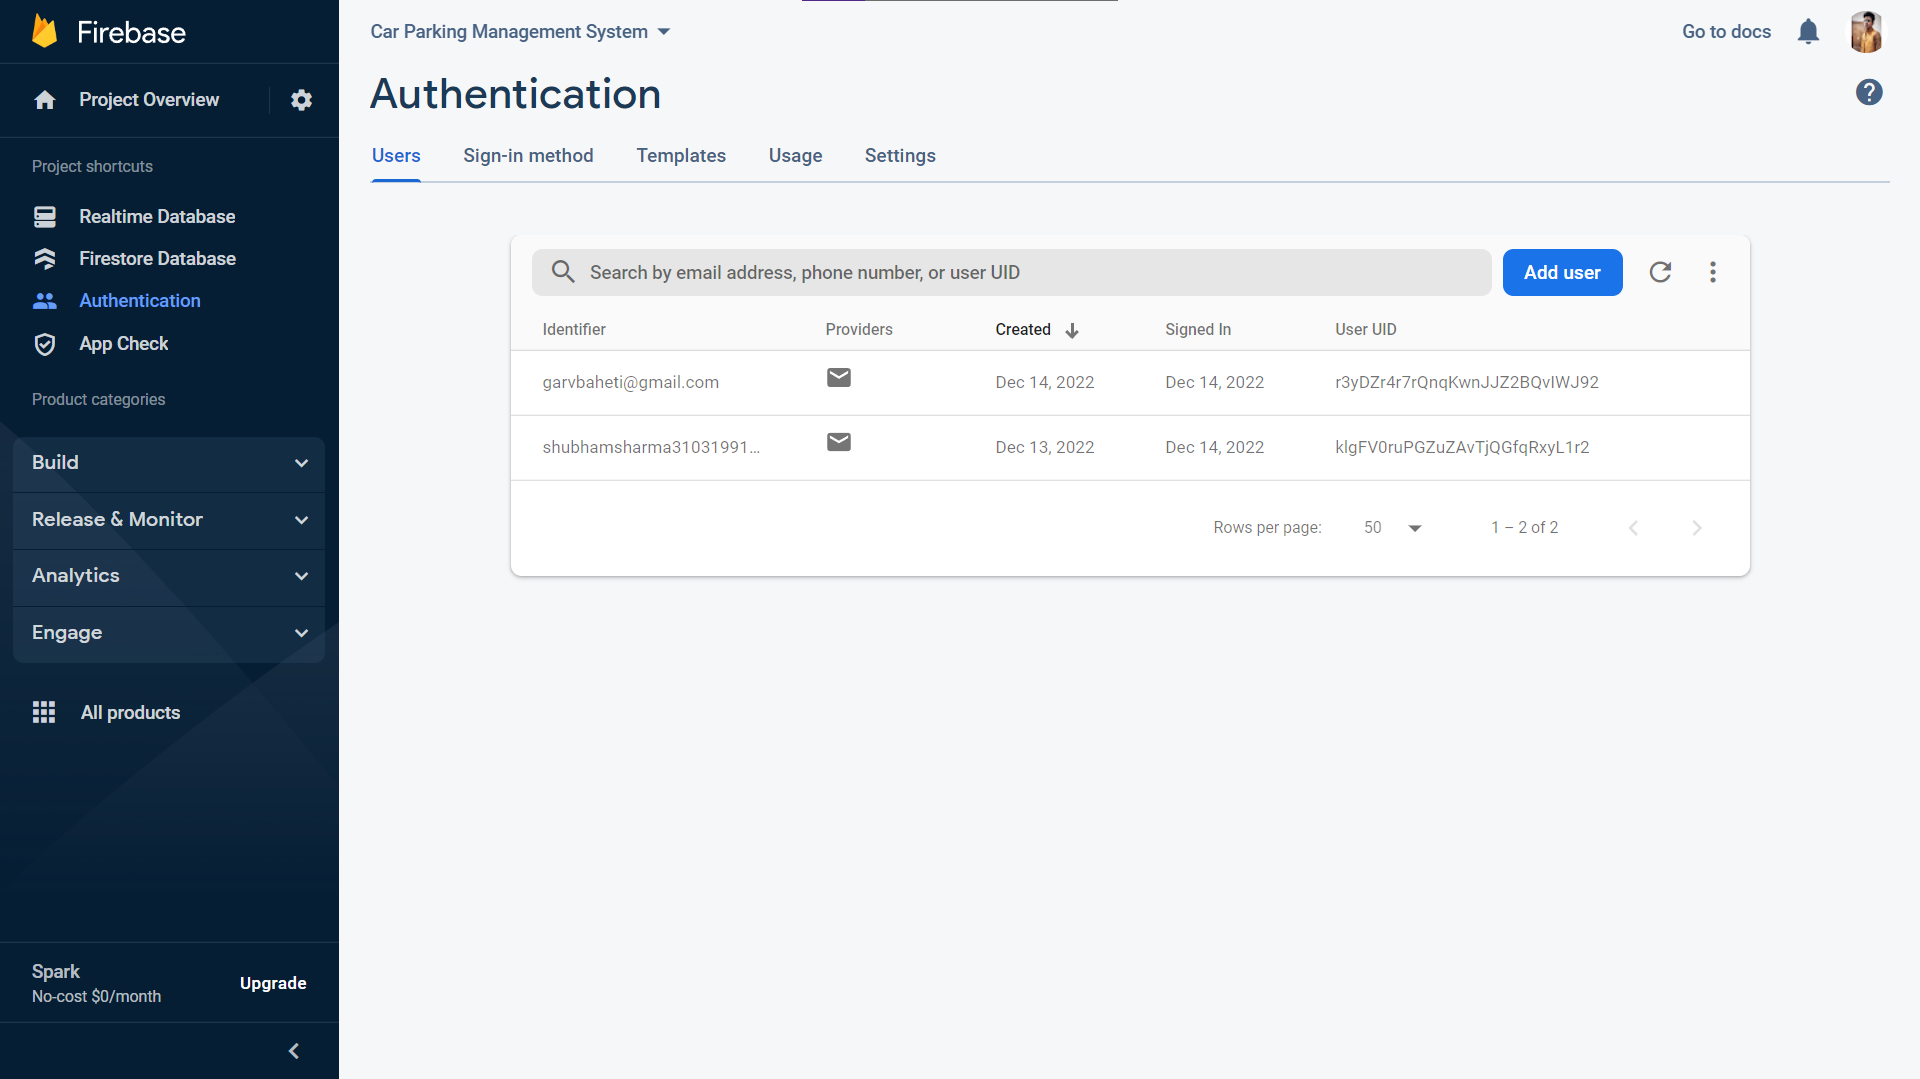Screen dimensions: 1920x1079
Task: Select the UID r3yDZr4r7rQnqKwnJJZ2BQvlWJ92
Action: point(1466,382)
